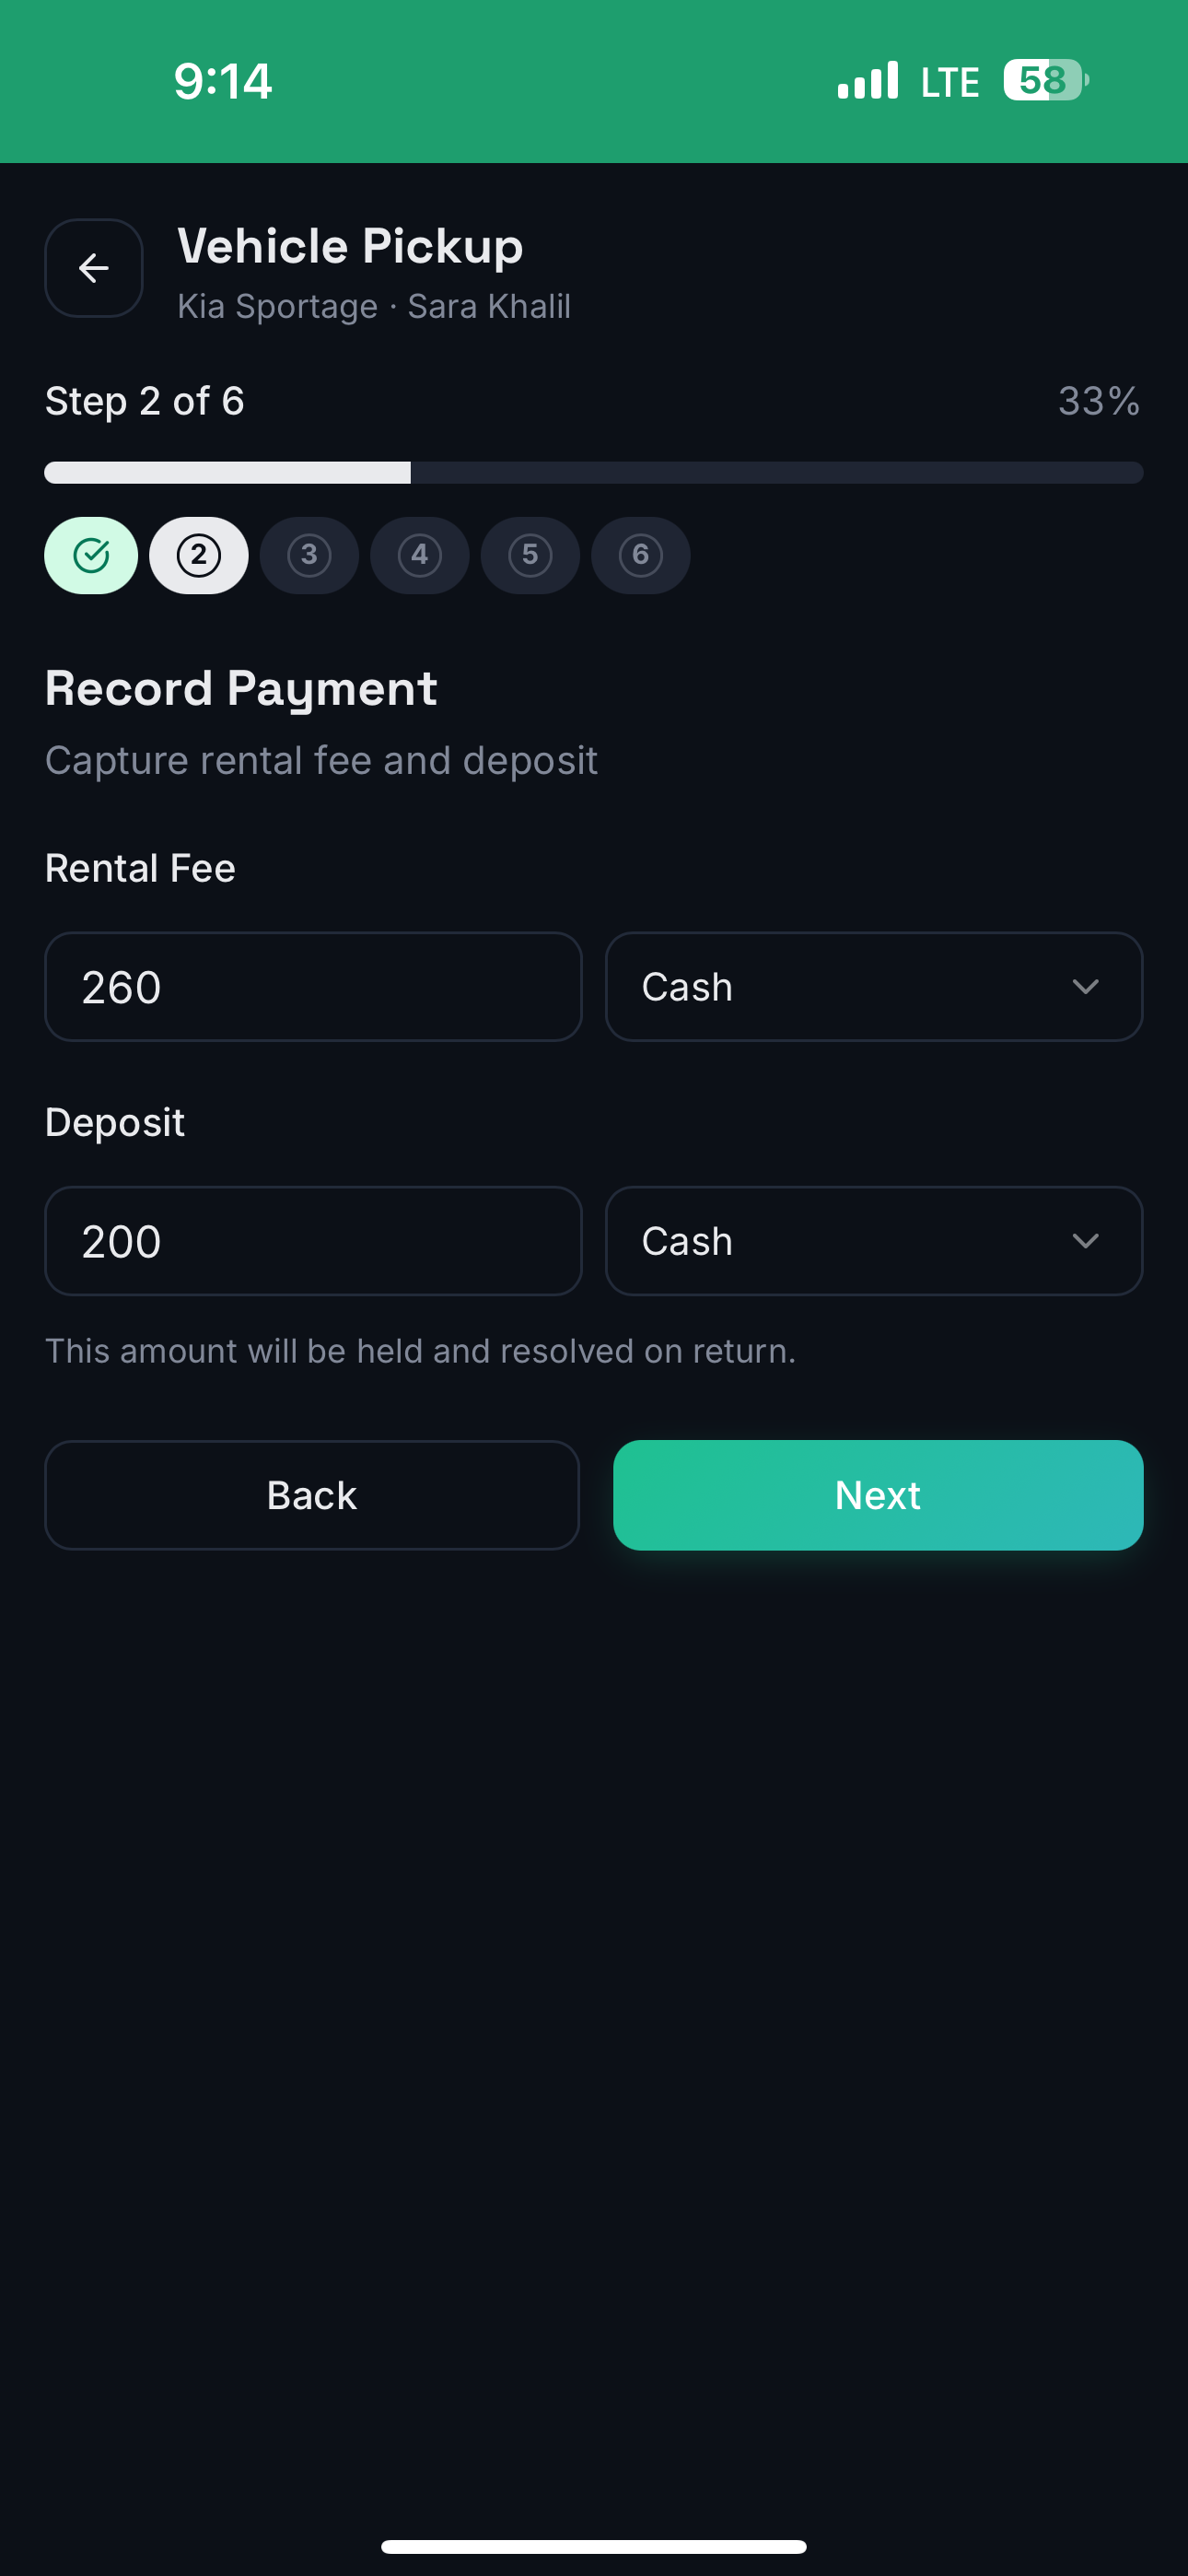Tap the cellular signal bars icon
This screenshot has height=2576, width=1188.
[868, 80]
